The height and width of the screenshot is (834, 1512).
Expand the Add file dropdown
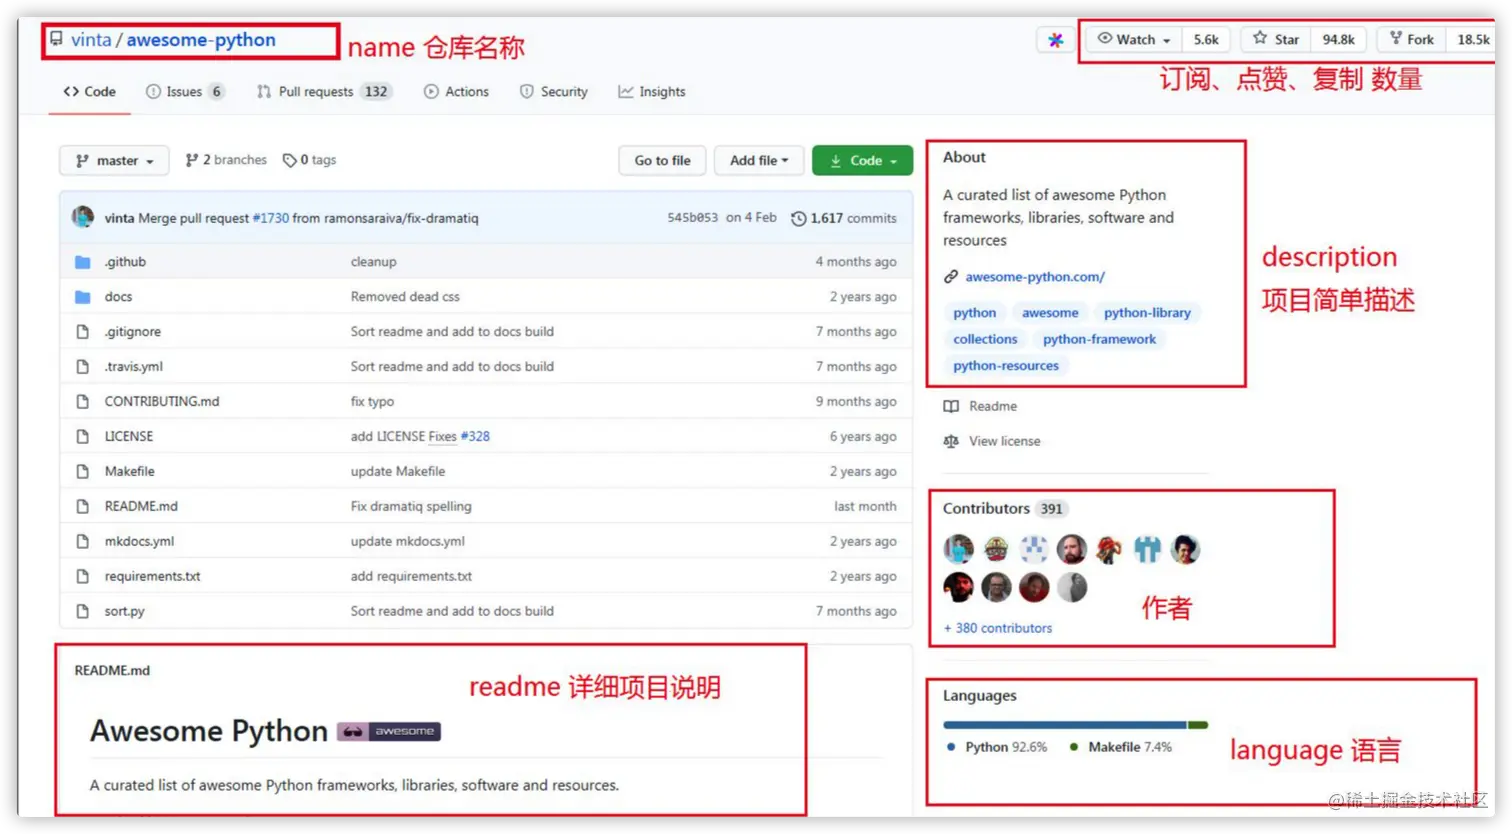click(759, 160)
